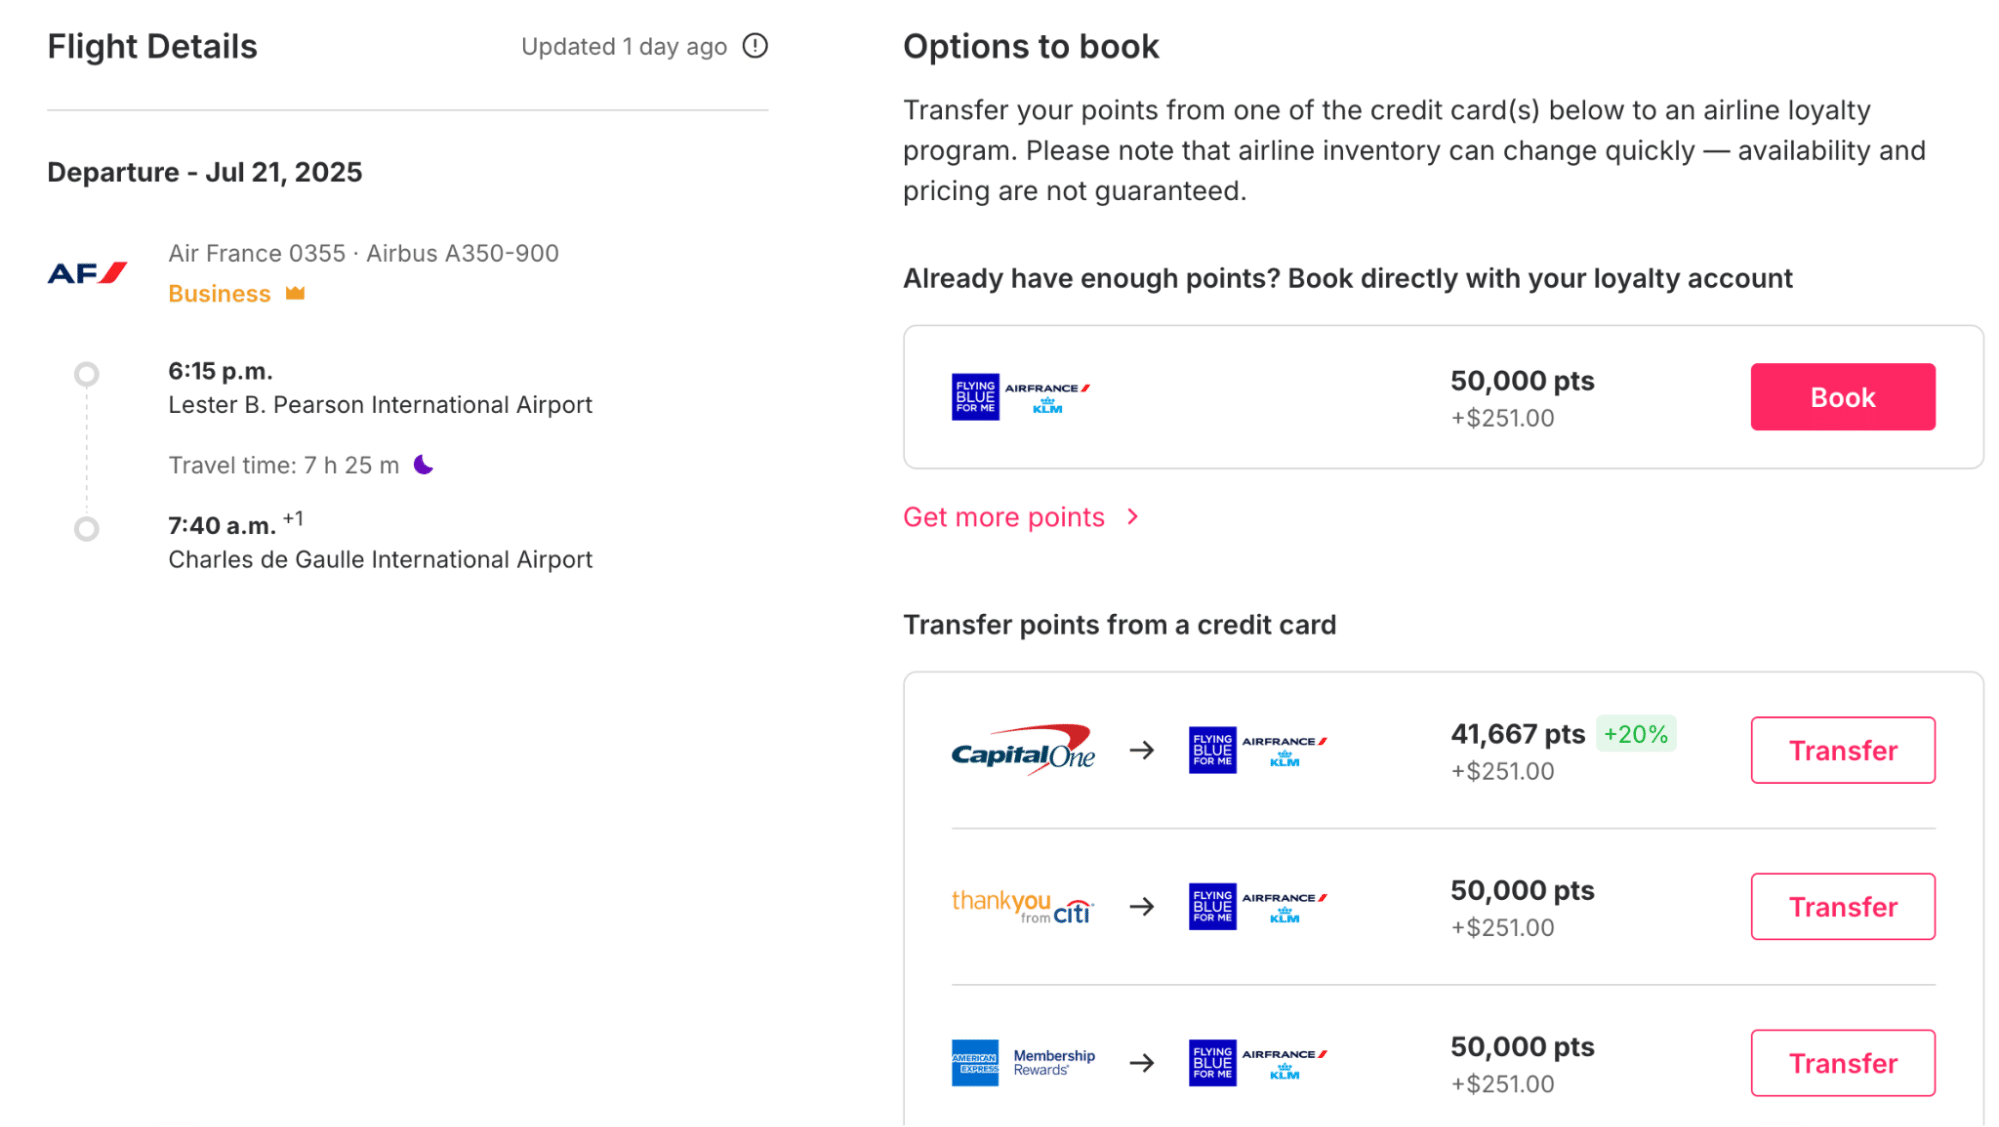Image resolution: width=1999 pixels, height=1127 pixels.
Task: Click the Business class crown icon
Action: pyautogui.click(x=295, y=293)
